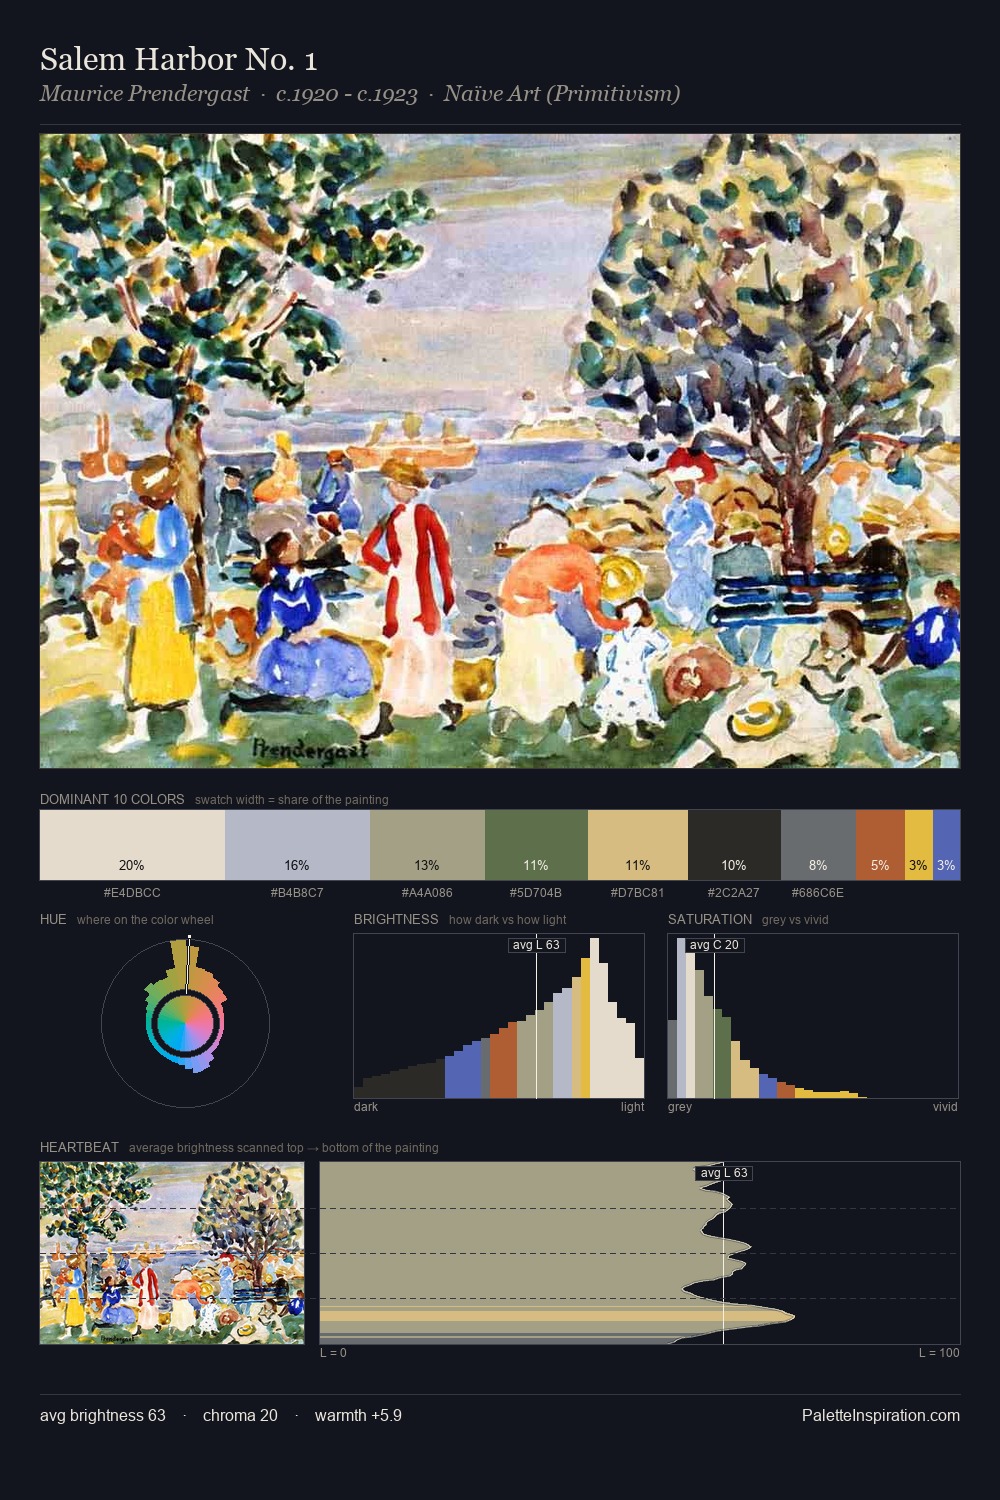Screen dimensions: 1000x1500
Task: Click the 'avg L 63' label in heartbeat chart
Action: click(x=724, y=1173)
